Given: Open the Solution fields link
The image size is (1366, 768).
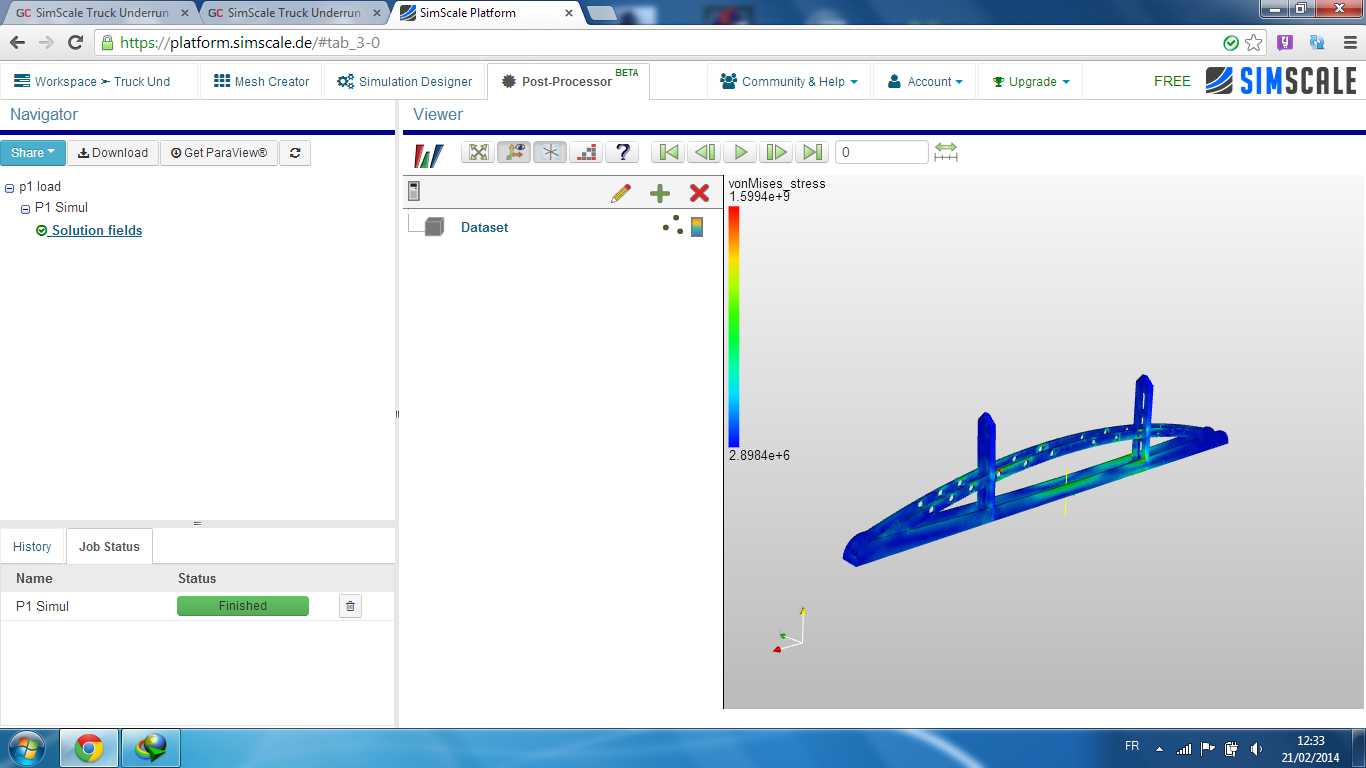Looking at the screenshot, I should click(x=97, y=230).
